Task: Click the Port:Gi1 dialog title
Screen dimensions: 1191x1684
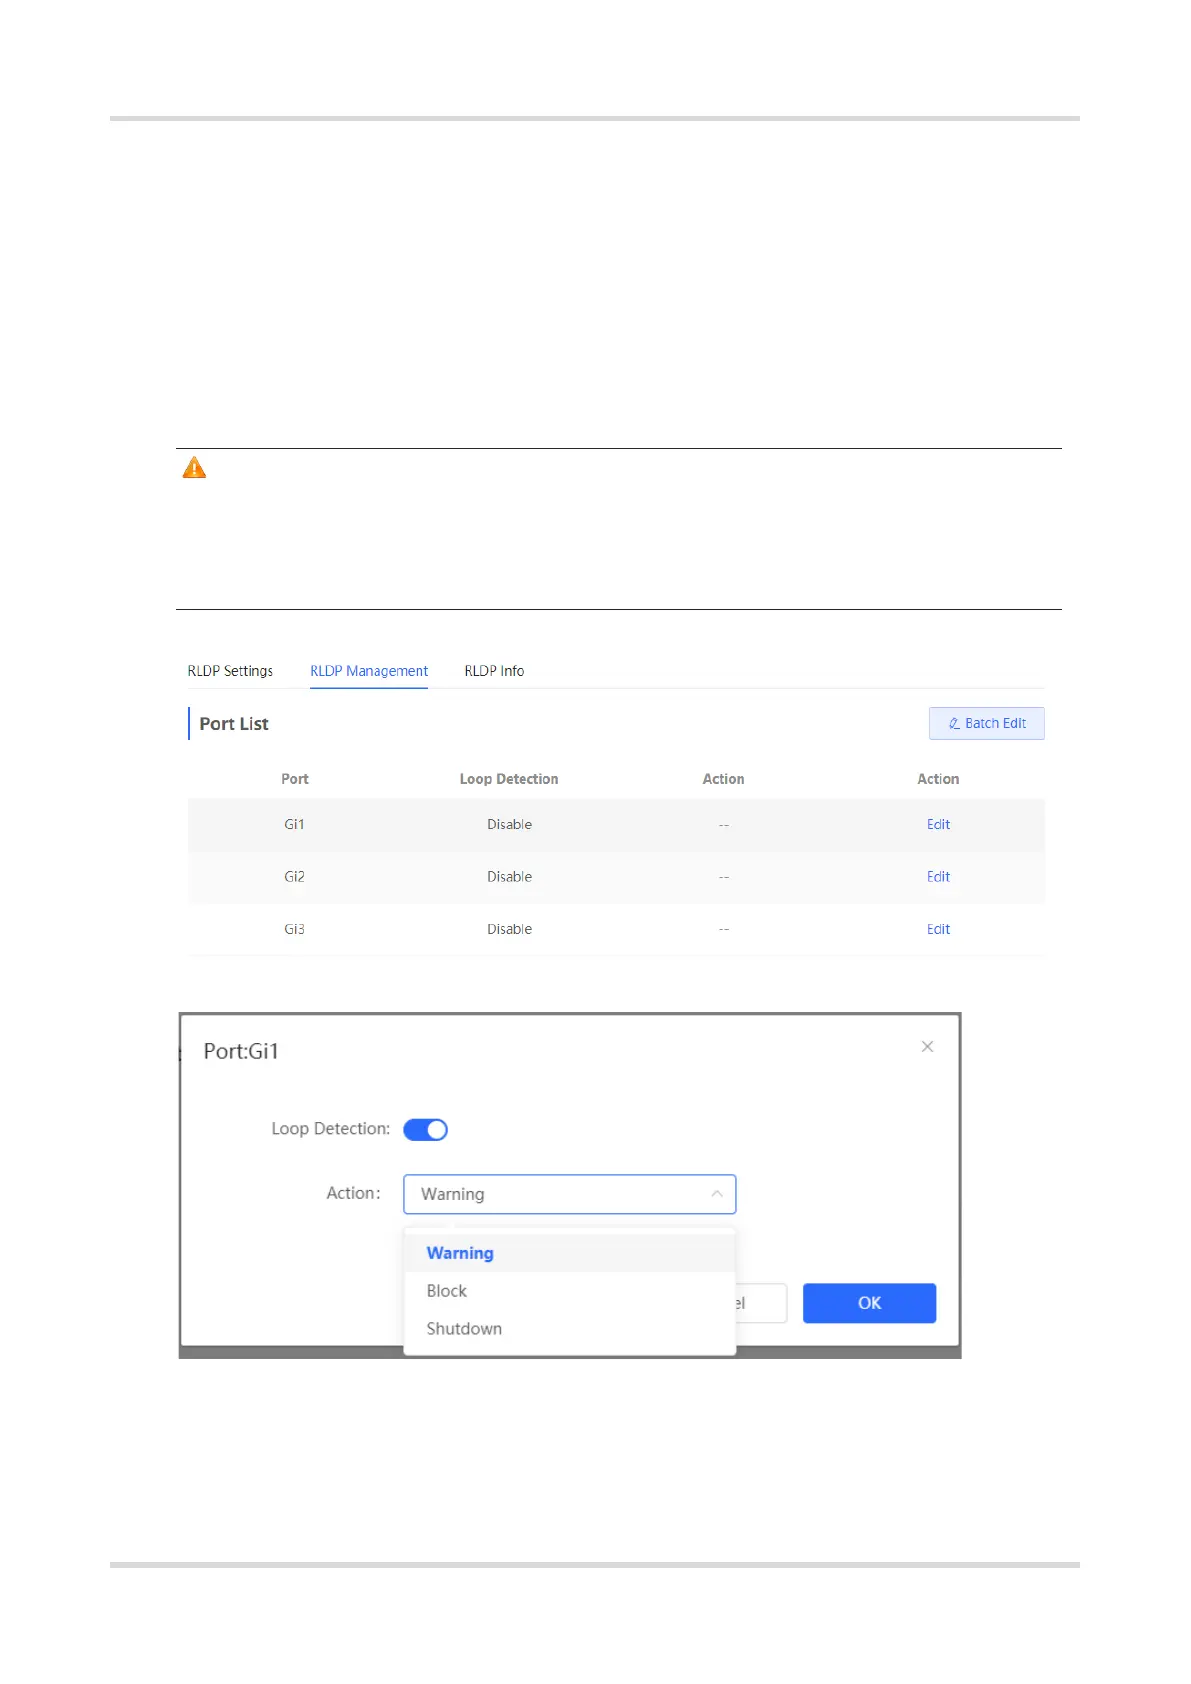Action: pyautogui.click(x=241, y=1051)
